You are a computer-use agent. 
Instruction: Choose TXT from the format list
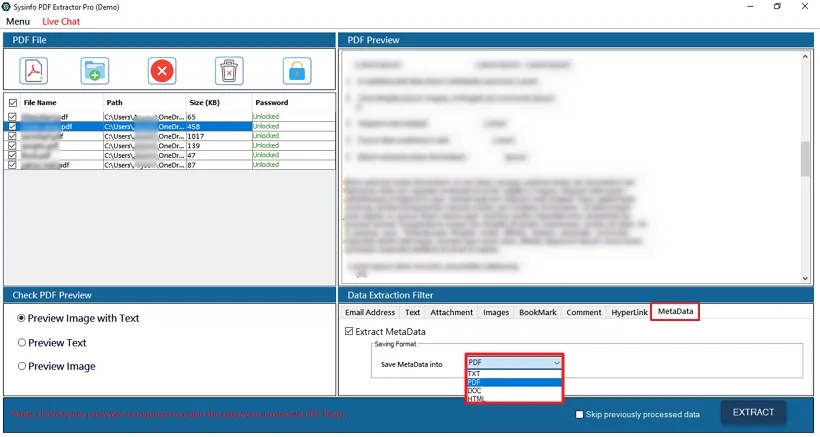click(514, 374)
